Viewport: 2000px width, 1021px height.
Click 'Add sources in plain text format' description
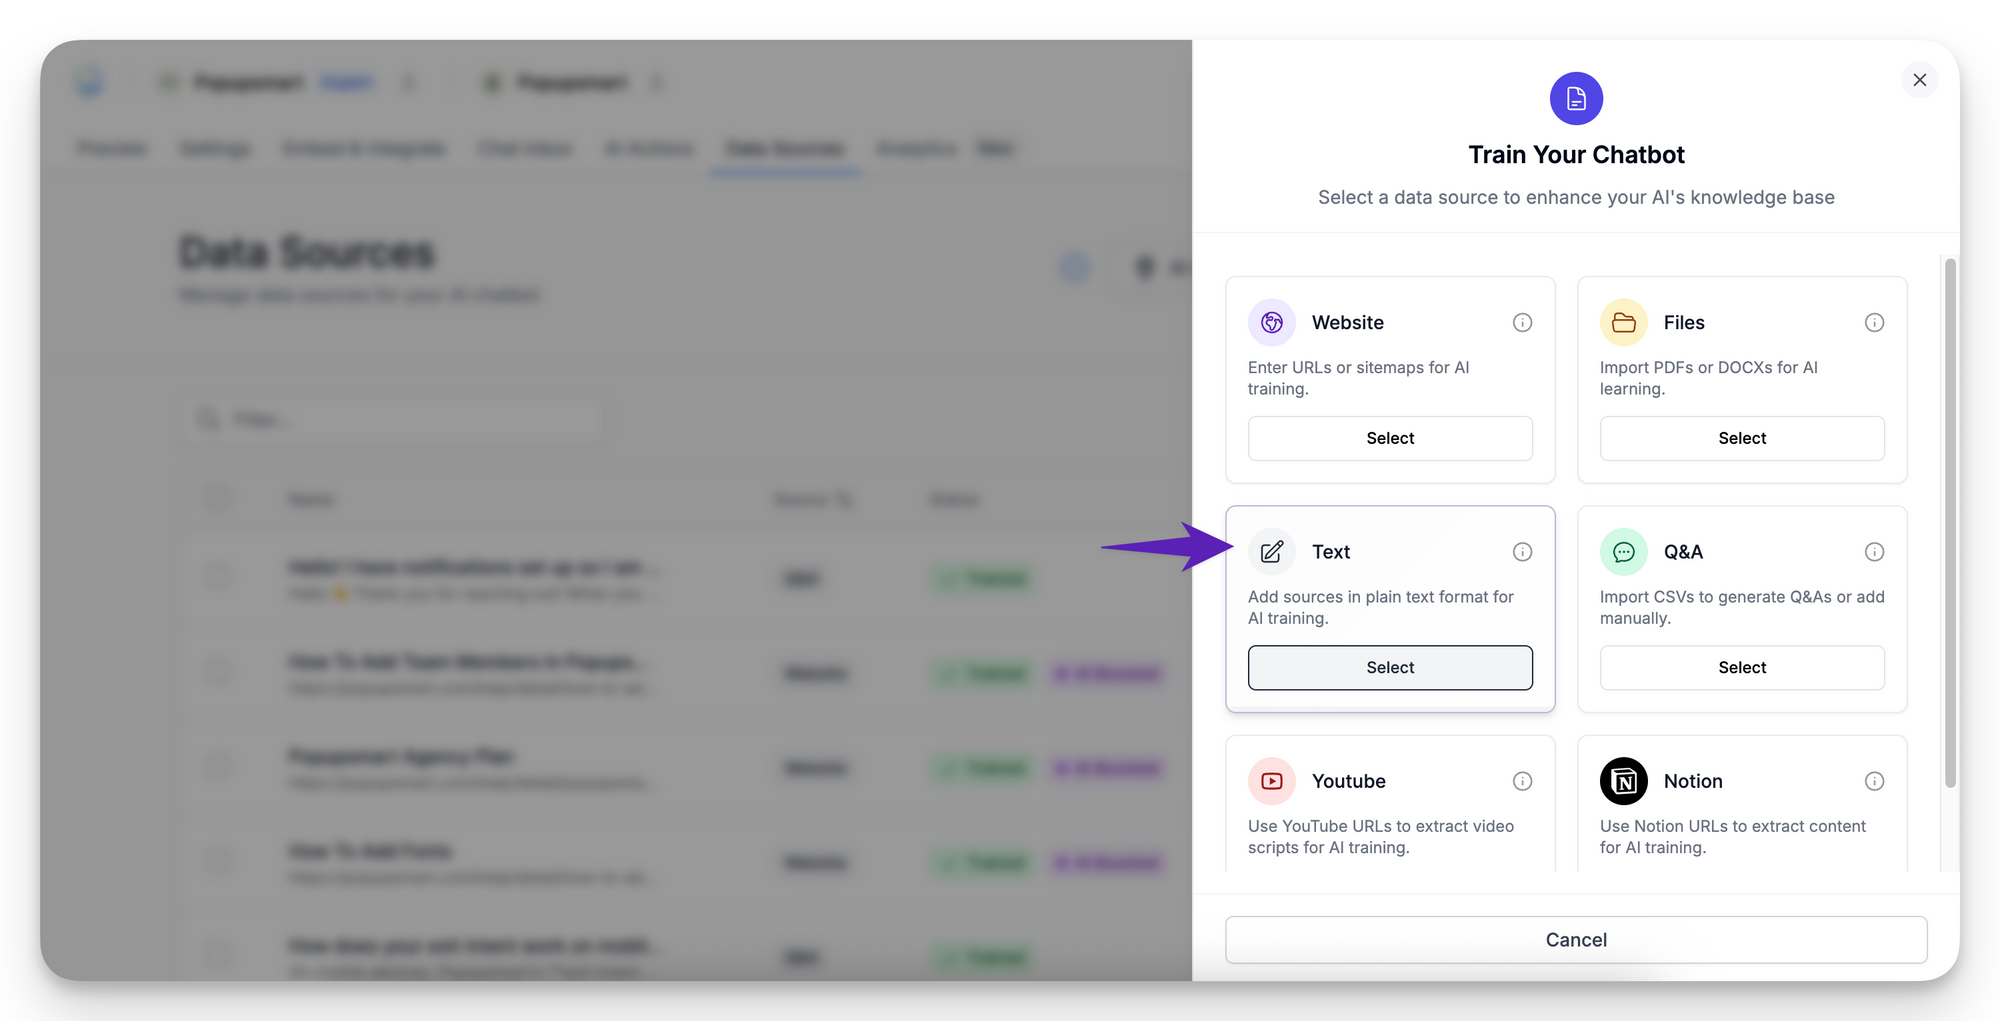[x=1381, y=607]
